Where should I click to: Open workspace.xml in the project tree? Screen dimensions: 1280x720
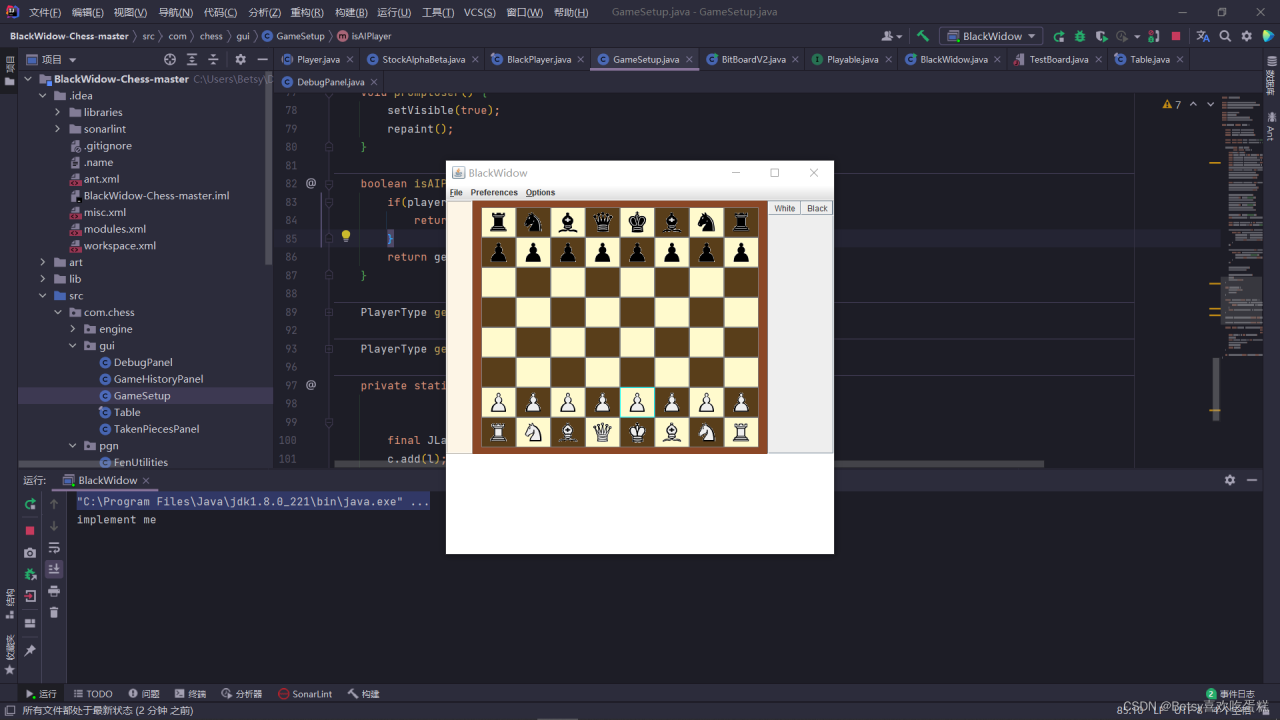(x=119, y=246)
